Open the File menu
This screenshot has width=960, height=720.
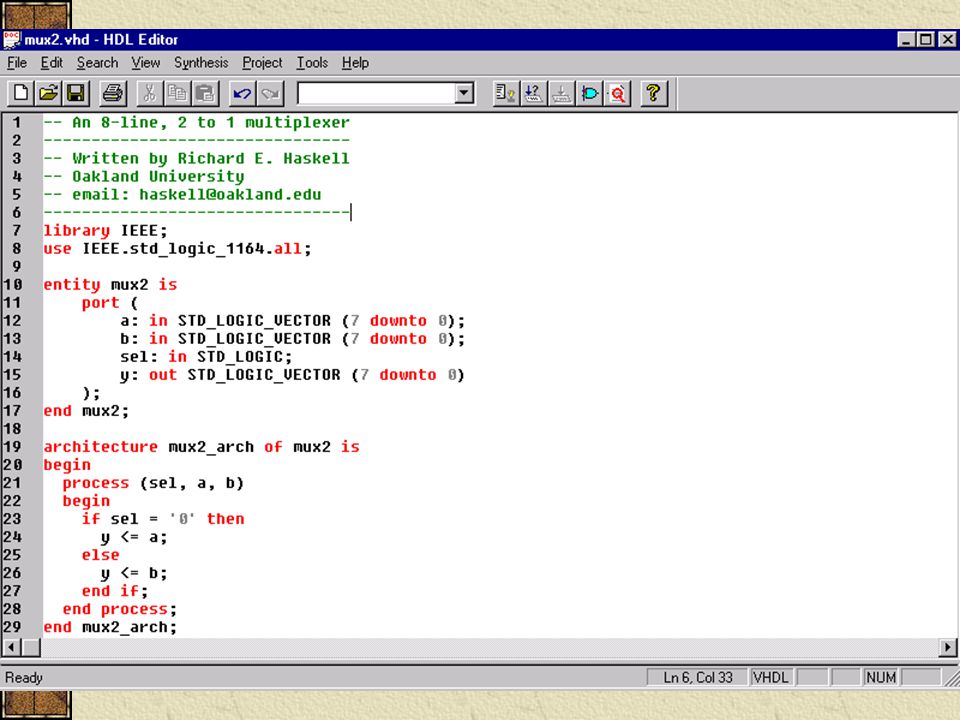(x=17, y=62)
